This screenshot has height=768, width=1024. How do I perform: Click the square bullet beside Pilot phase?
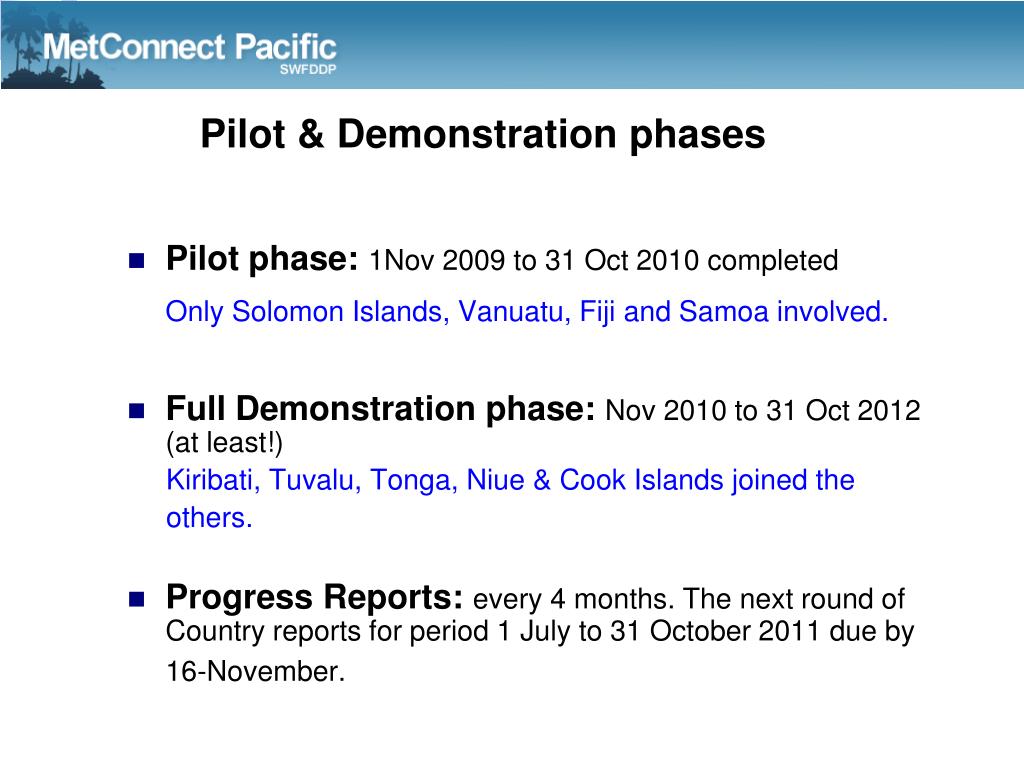tap(136, 261)
